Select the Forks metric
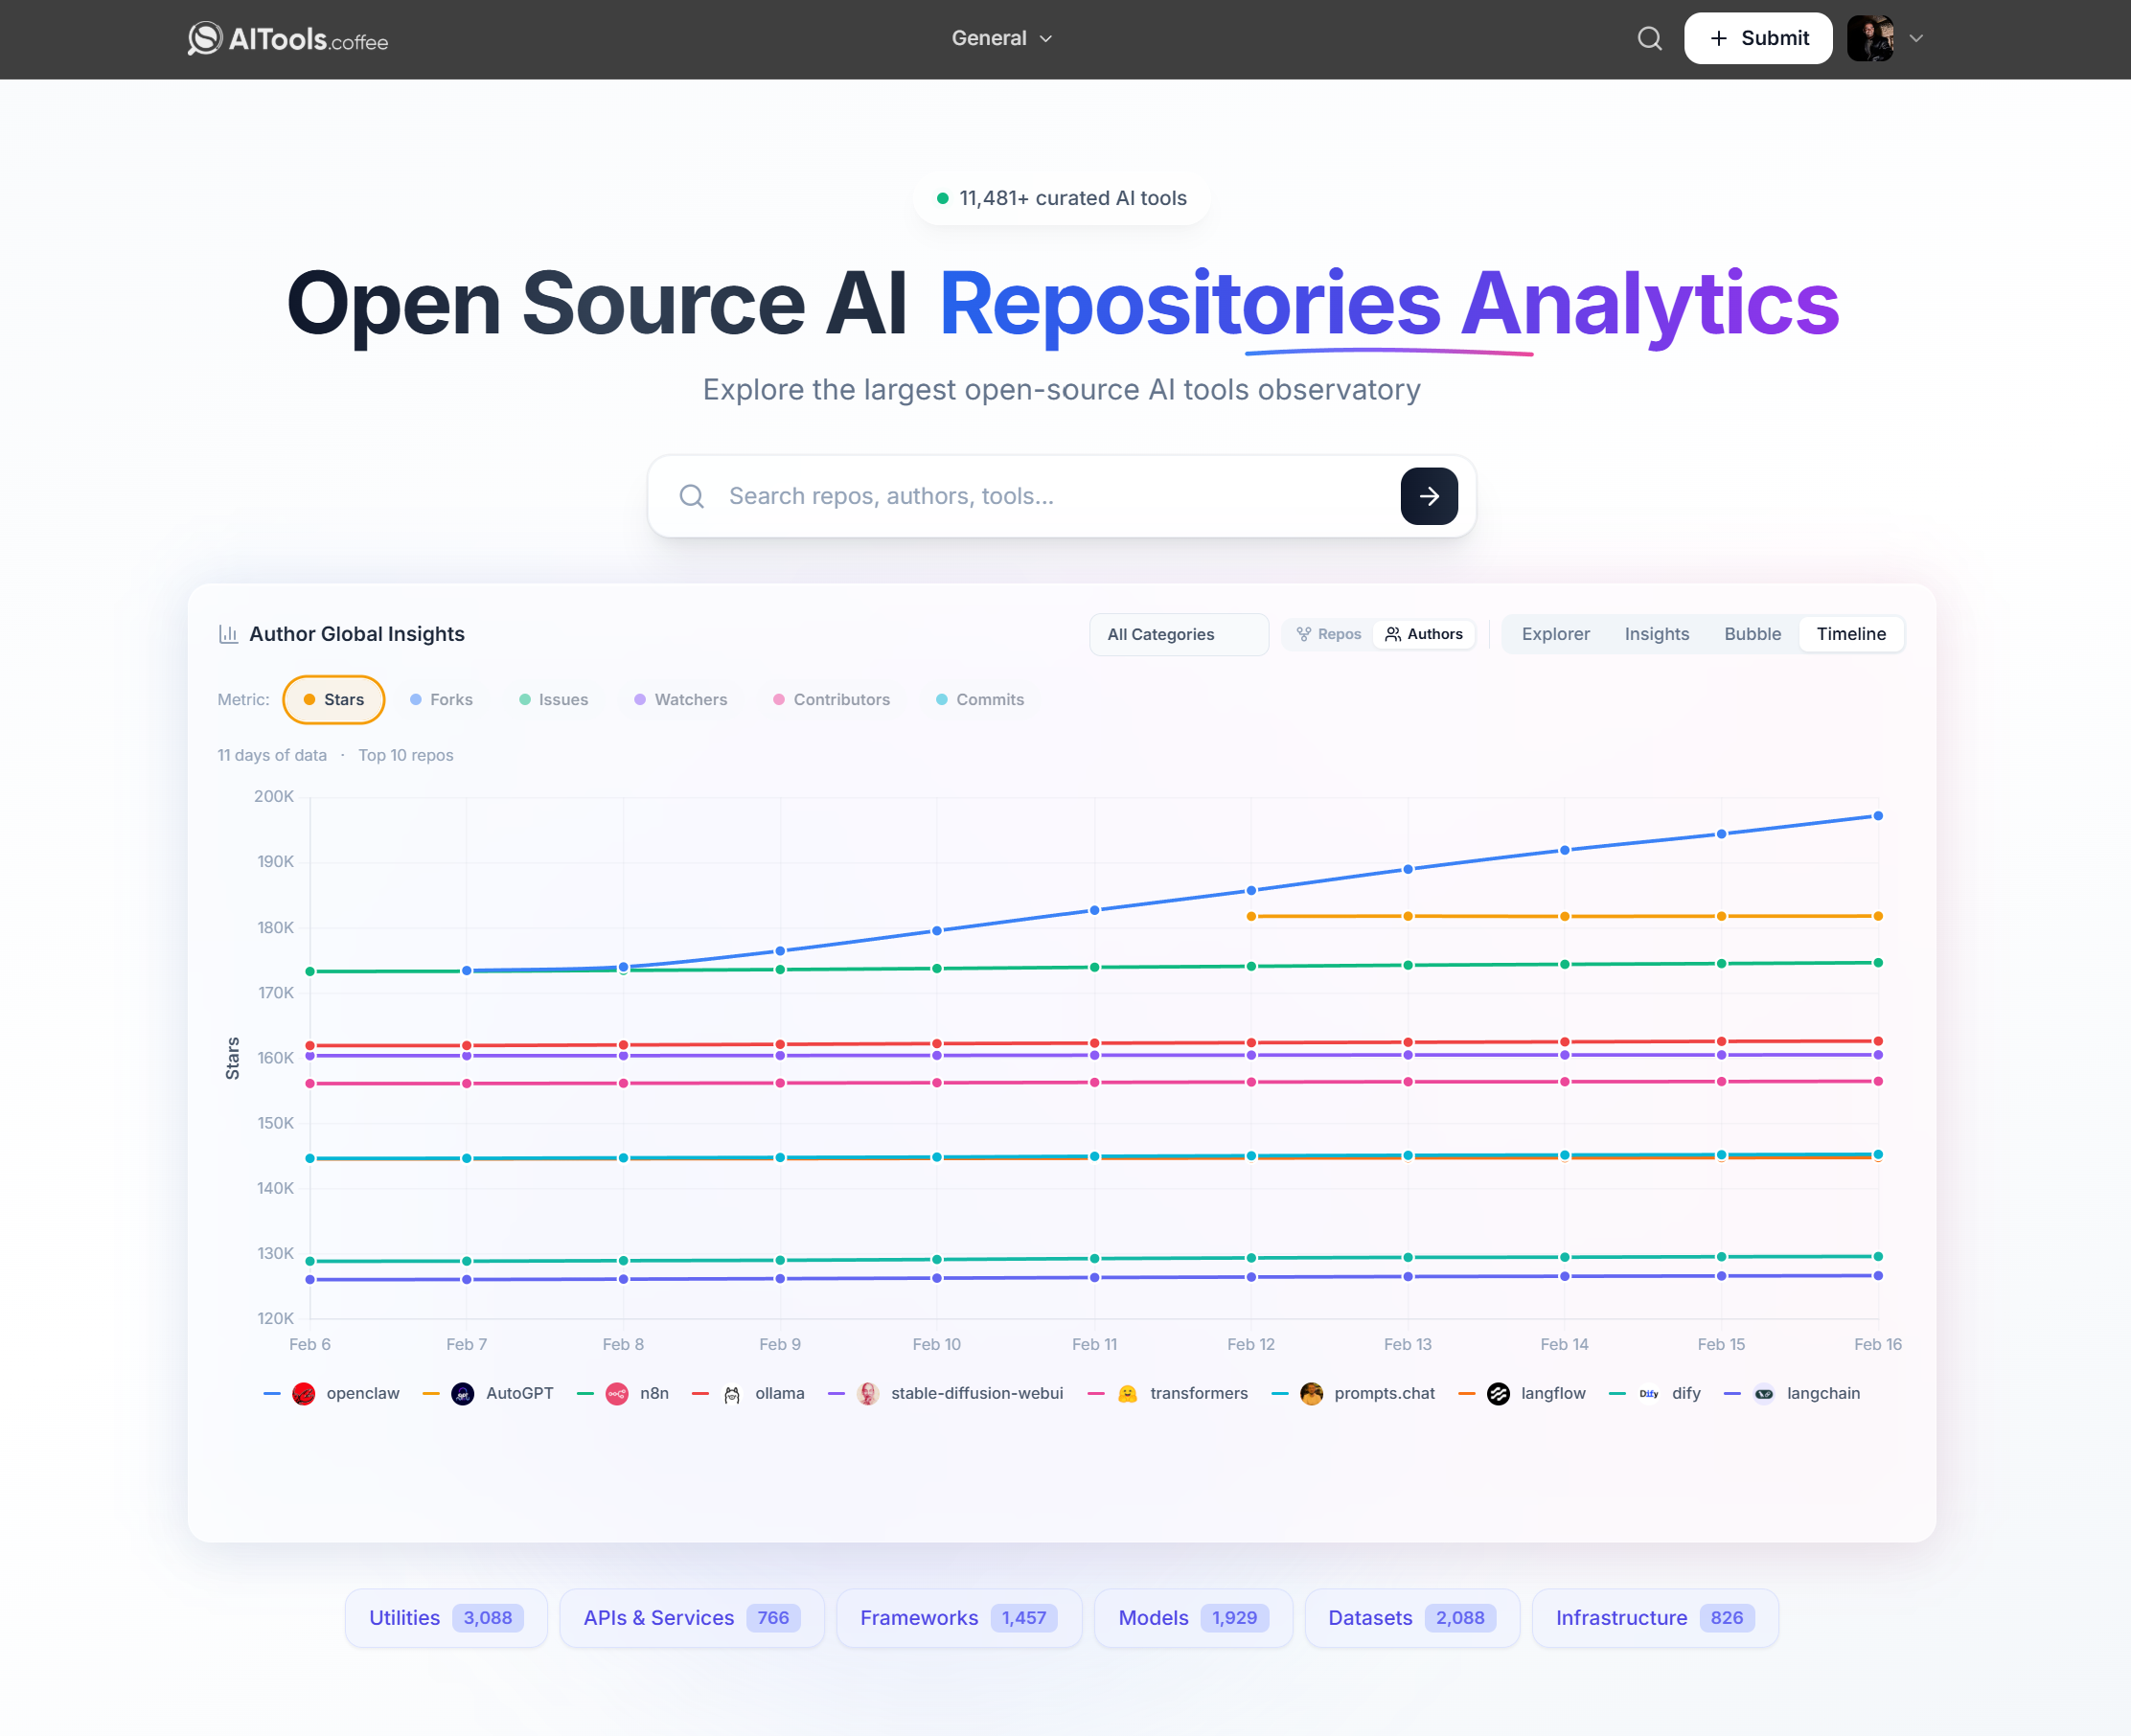This screenshot has height=1736, width=2131. [x=441, y=699]
